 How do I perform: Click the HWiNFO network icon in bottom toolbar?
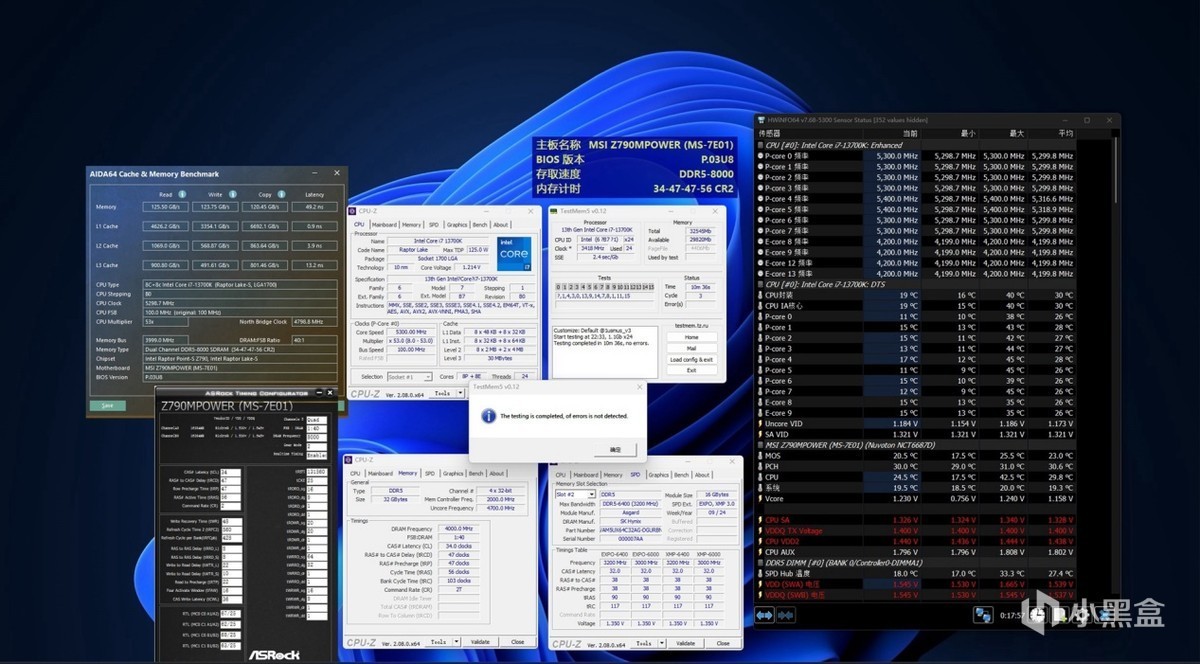pos(985,617)
